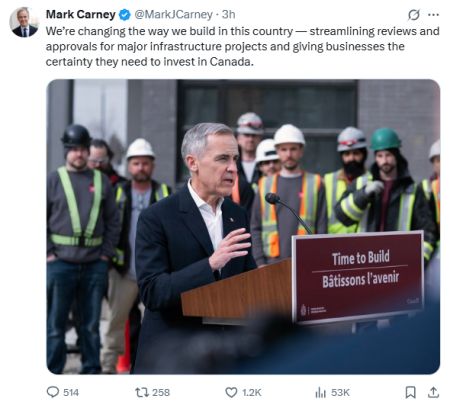Repost using the retweet arrows icon
The image size is (450, 405).
click(x=142, y=392)
